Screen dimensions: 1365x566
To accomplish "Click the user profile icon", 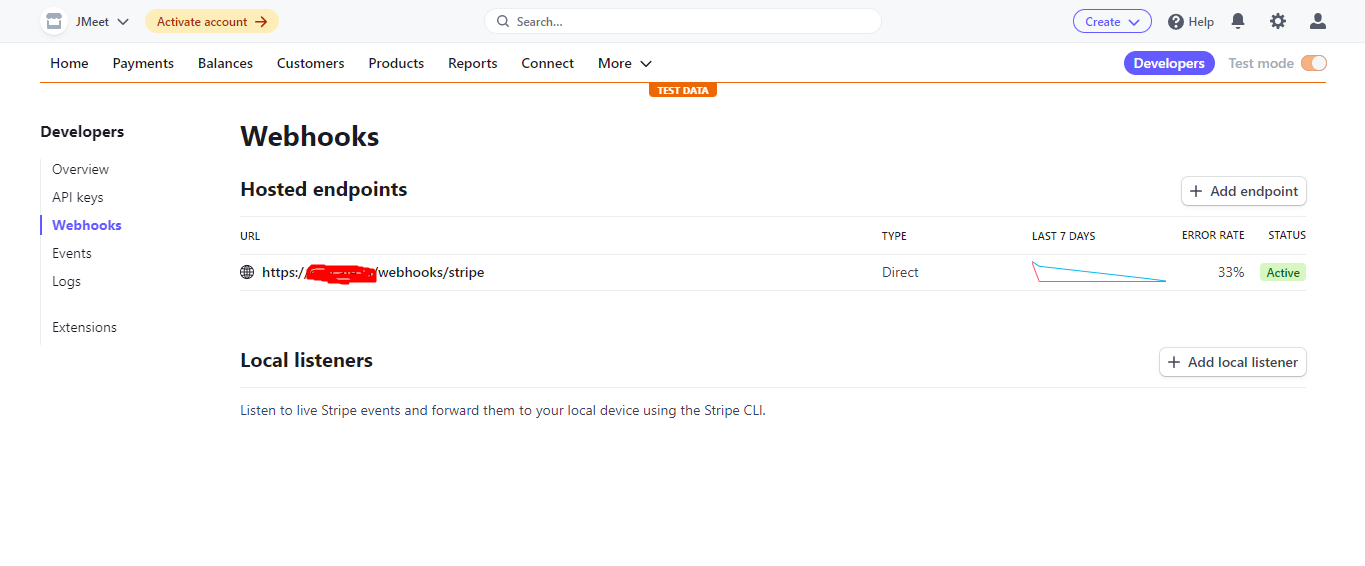I will 1318,21.
